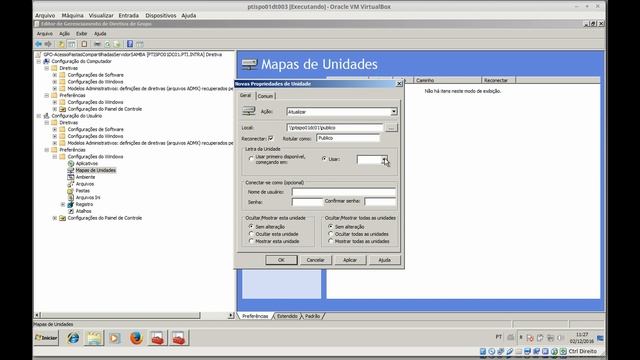Click the Nome de usuário input field
Screen dimensions: 640x360
pos(344,192)
